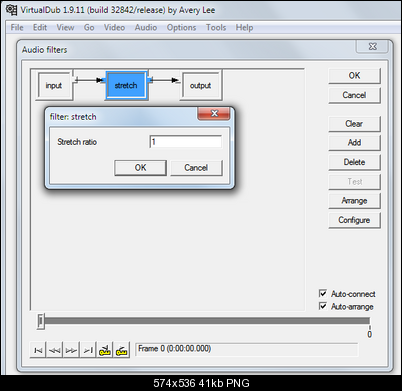
Task: Select the stretch filter node
Action: click(x=126, y=86)
